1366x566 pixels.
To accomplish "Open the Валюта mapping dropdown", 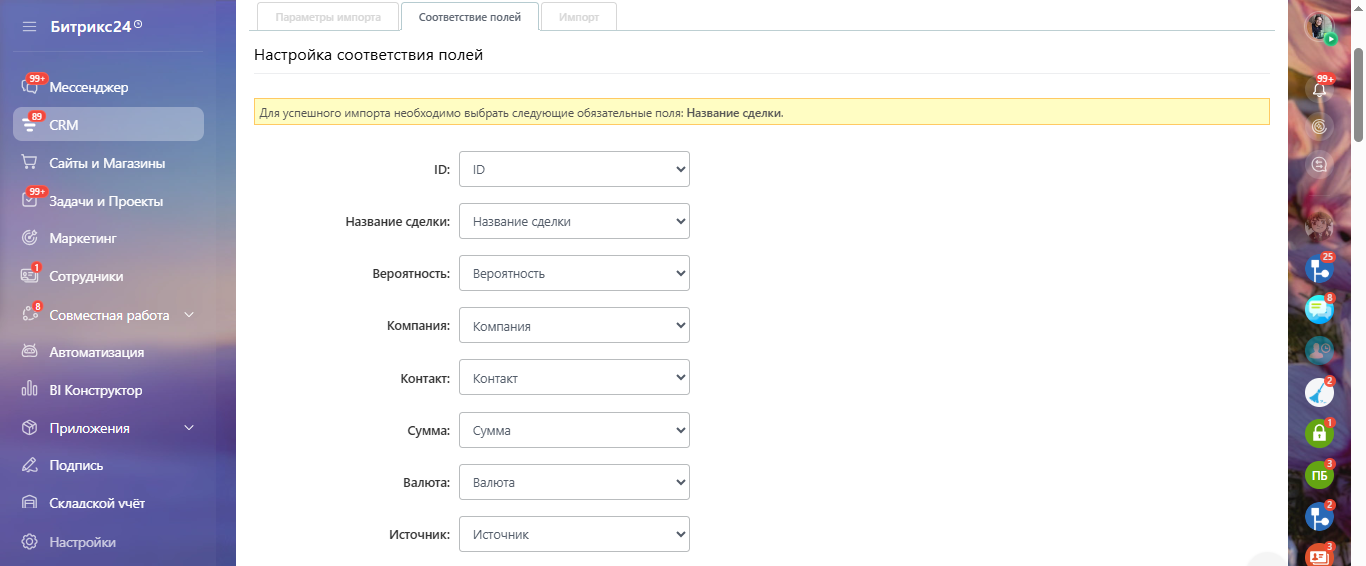I will (574, 482).
